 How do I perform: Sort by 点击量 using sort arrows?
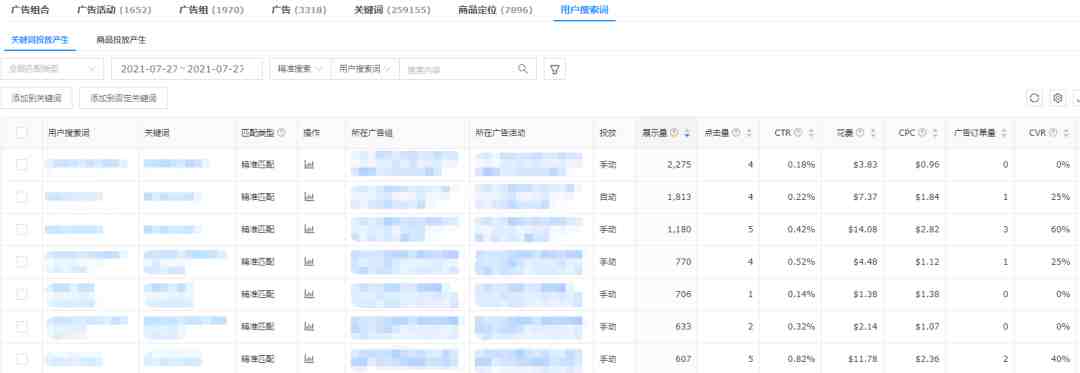[x=749, y=133]
